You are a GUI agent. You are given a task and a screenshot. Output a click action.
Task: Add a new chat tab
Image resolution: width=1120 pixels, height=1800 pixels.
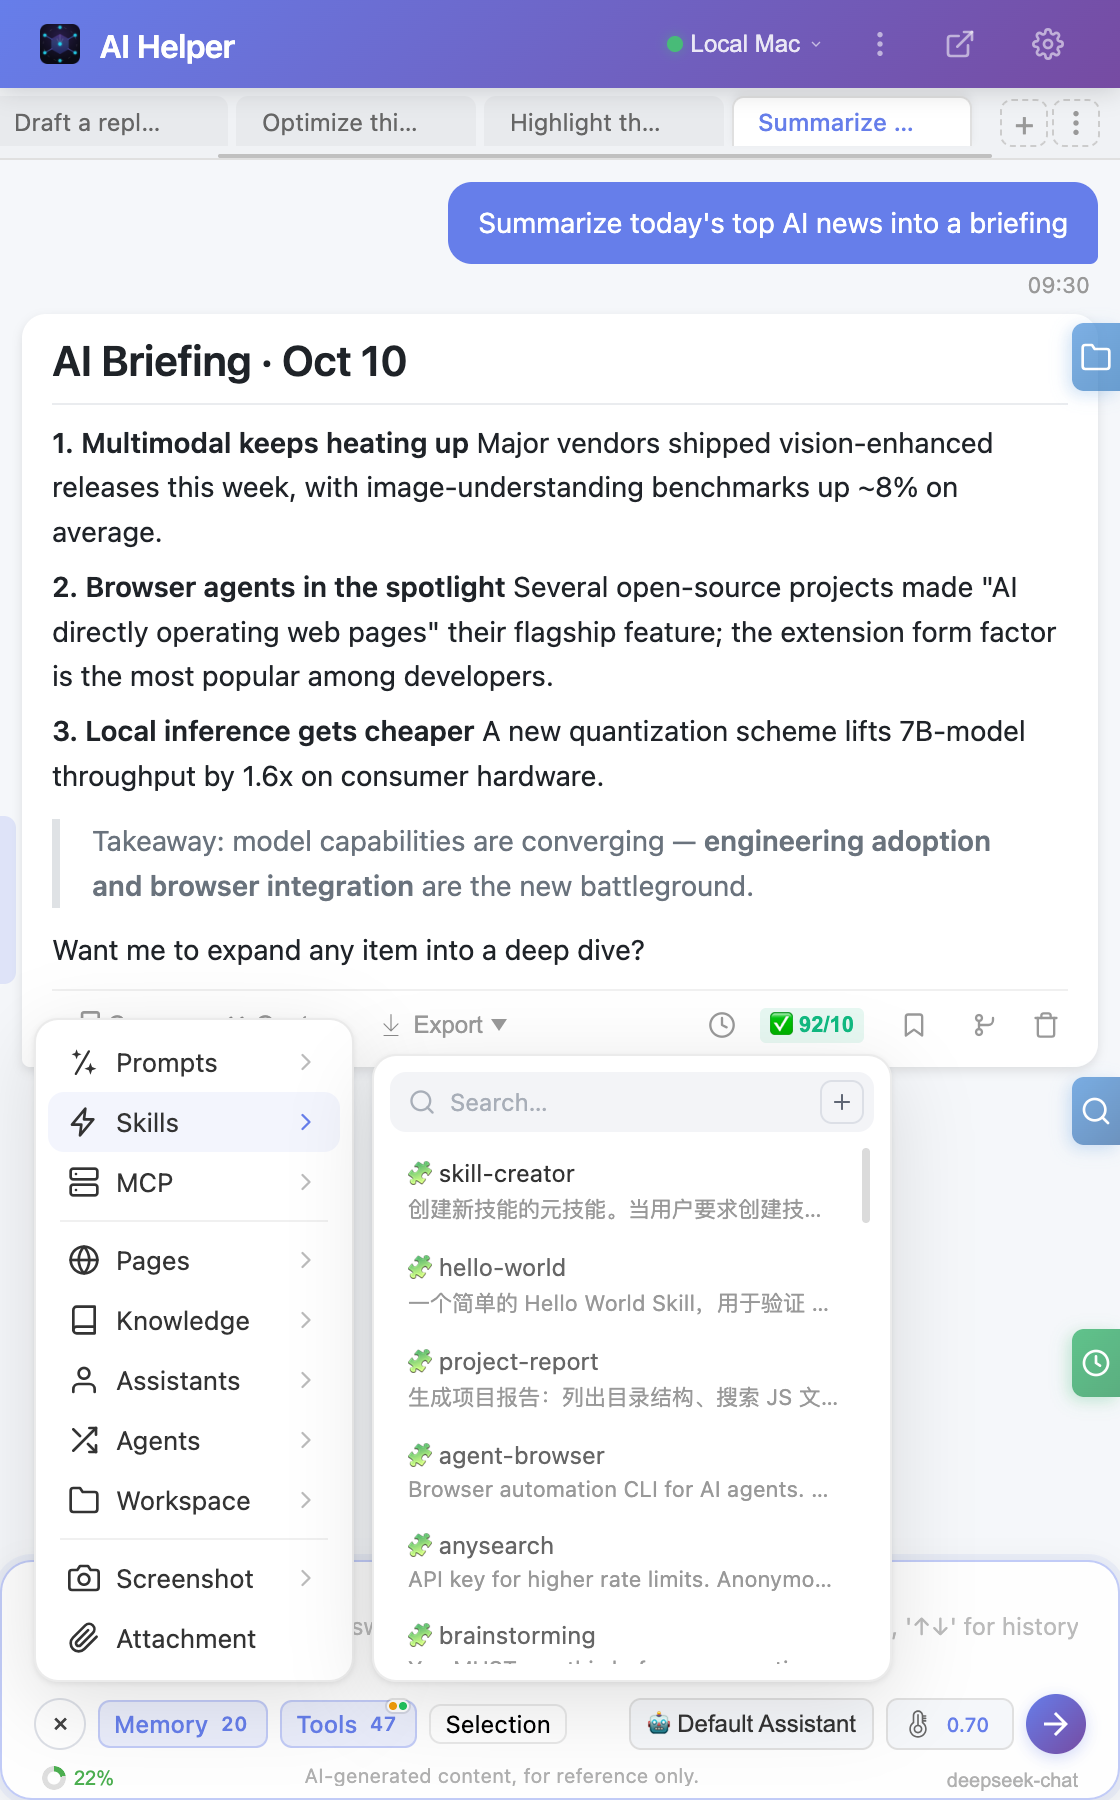[1024, 124]
